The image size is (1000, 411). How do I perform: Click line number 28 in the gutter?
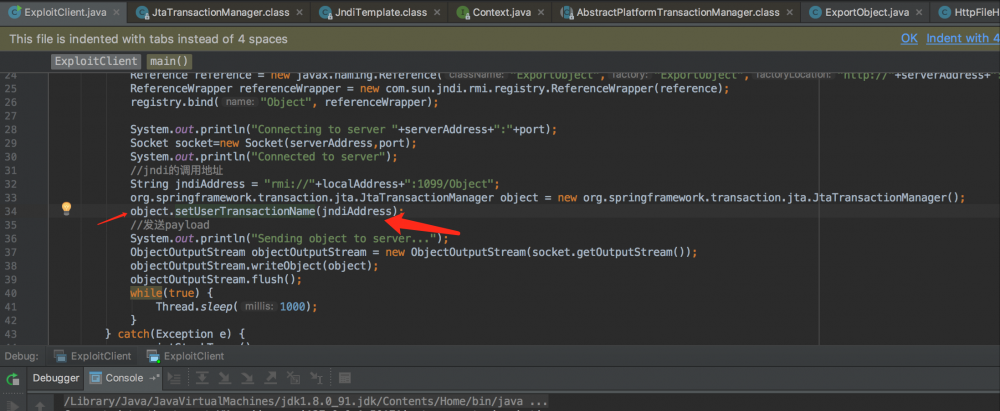click(x=10, y=130)
